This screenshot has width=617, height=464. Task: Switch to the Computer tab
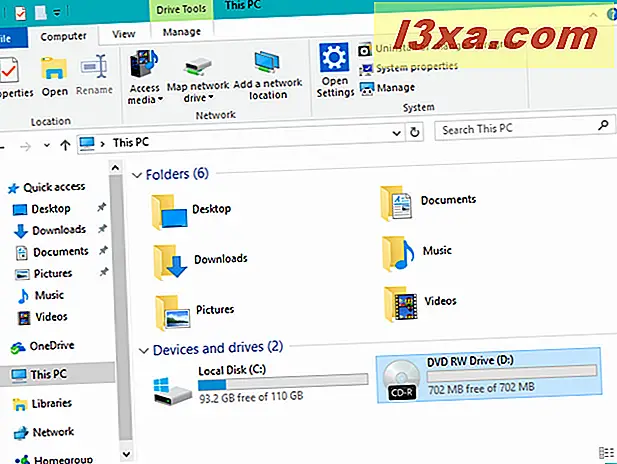pyautogui.click(x=63, y=37)
